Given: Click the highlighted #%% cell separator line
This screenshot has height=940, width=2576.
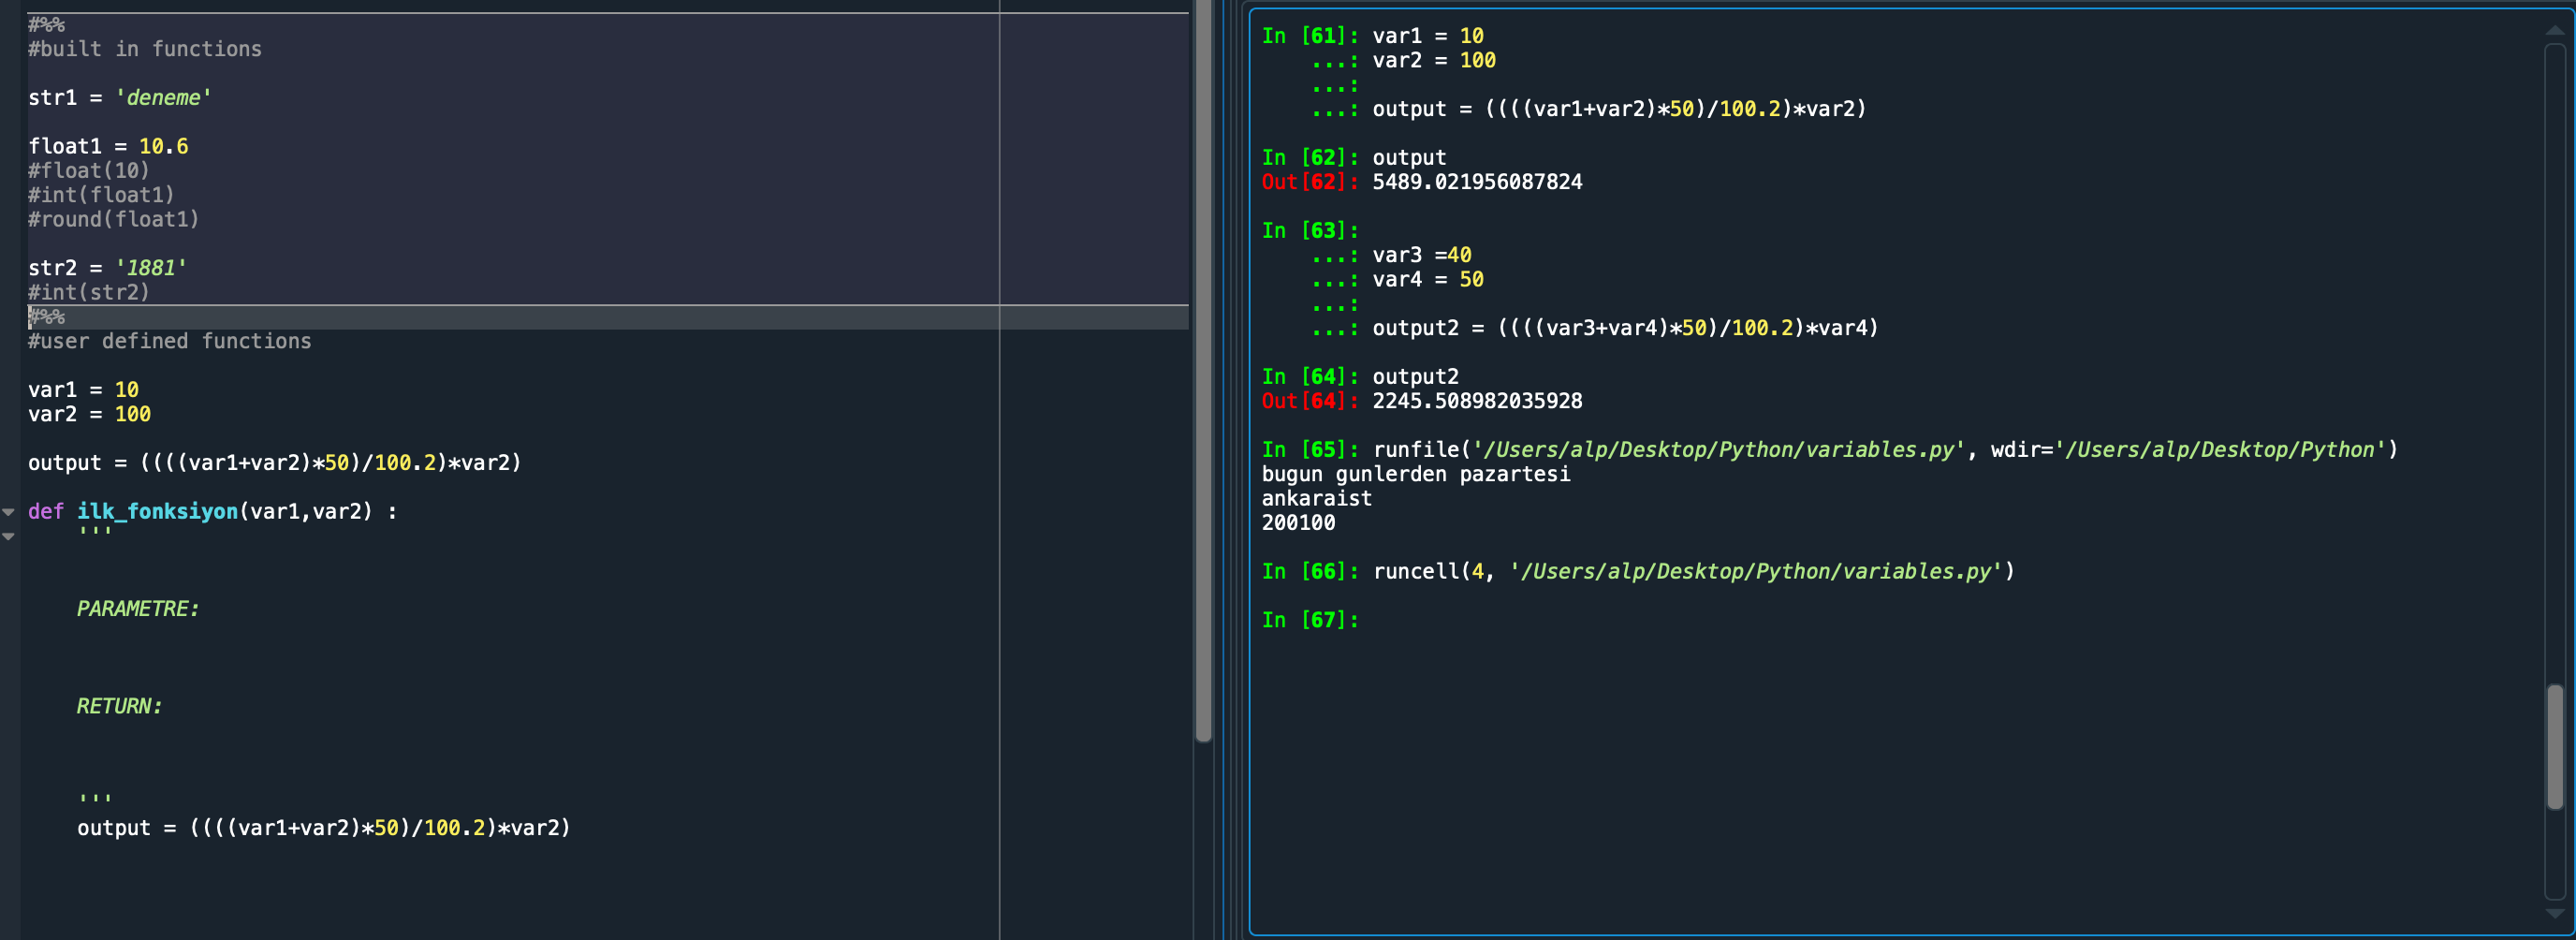Looking at the screenshot, I should pyautogui.click(x=46, y=316).
